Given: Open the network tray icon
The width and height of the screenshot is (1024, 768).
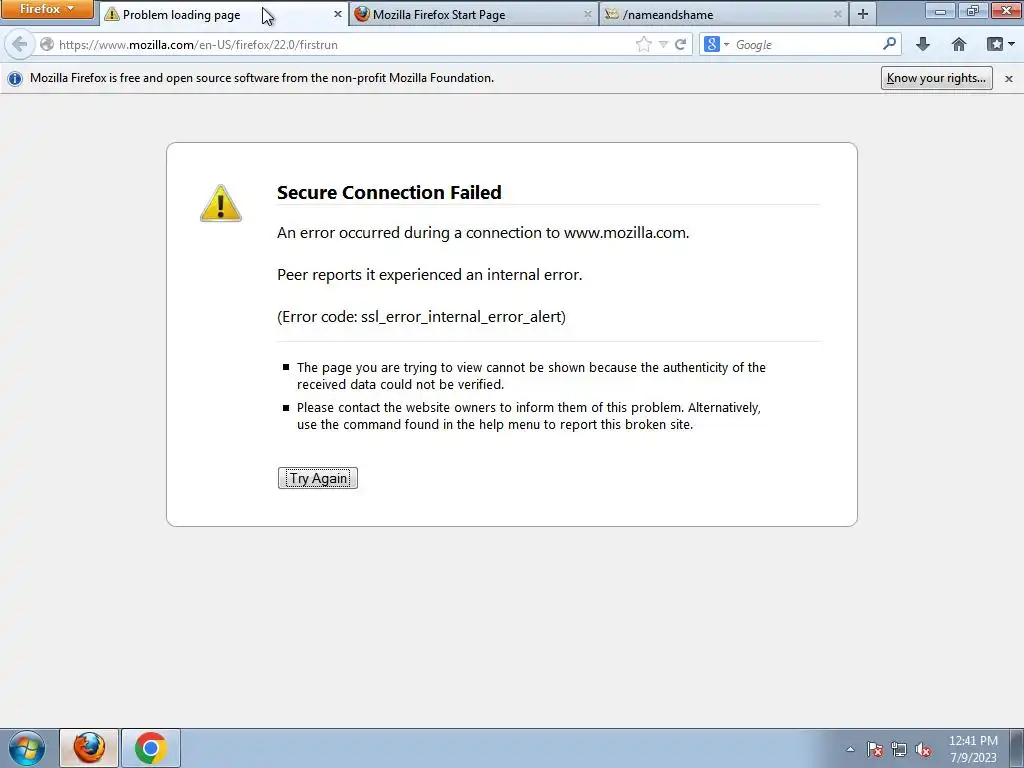Looking at the screenshot, I should 899,749.
